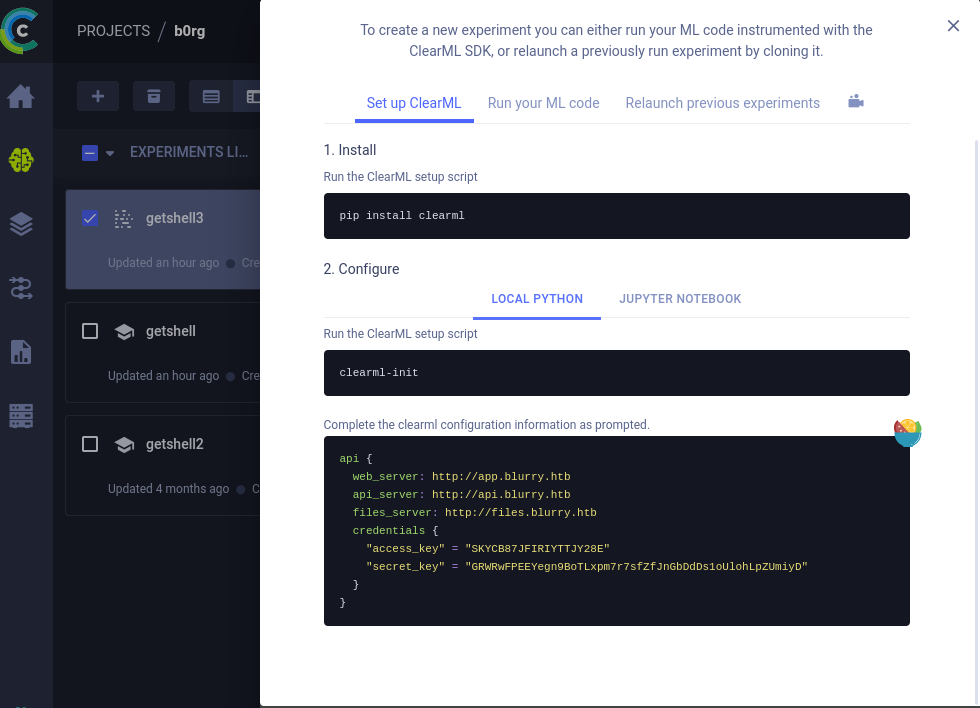Click the pip install clearml code block
The image size is (980, 708).
[616, 216]
